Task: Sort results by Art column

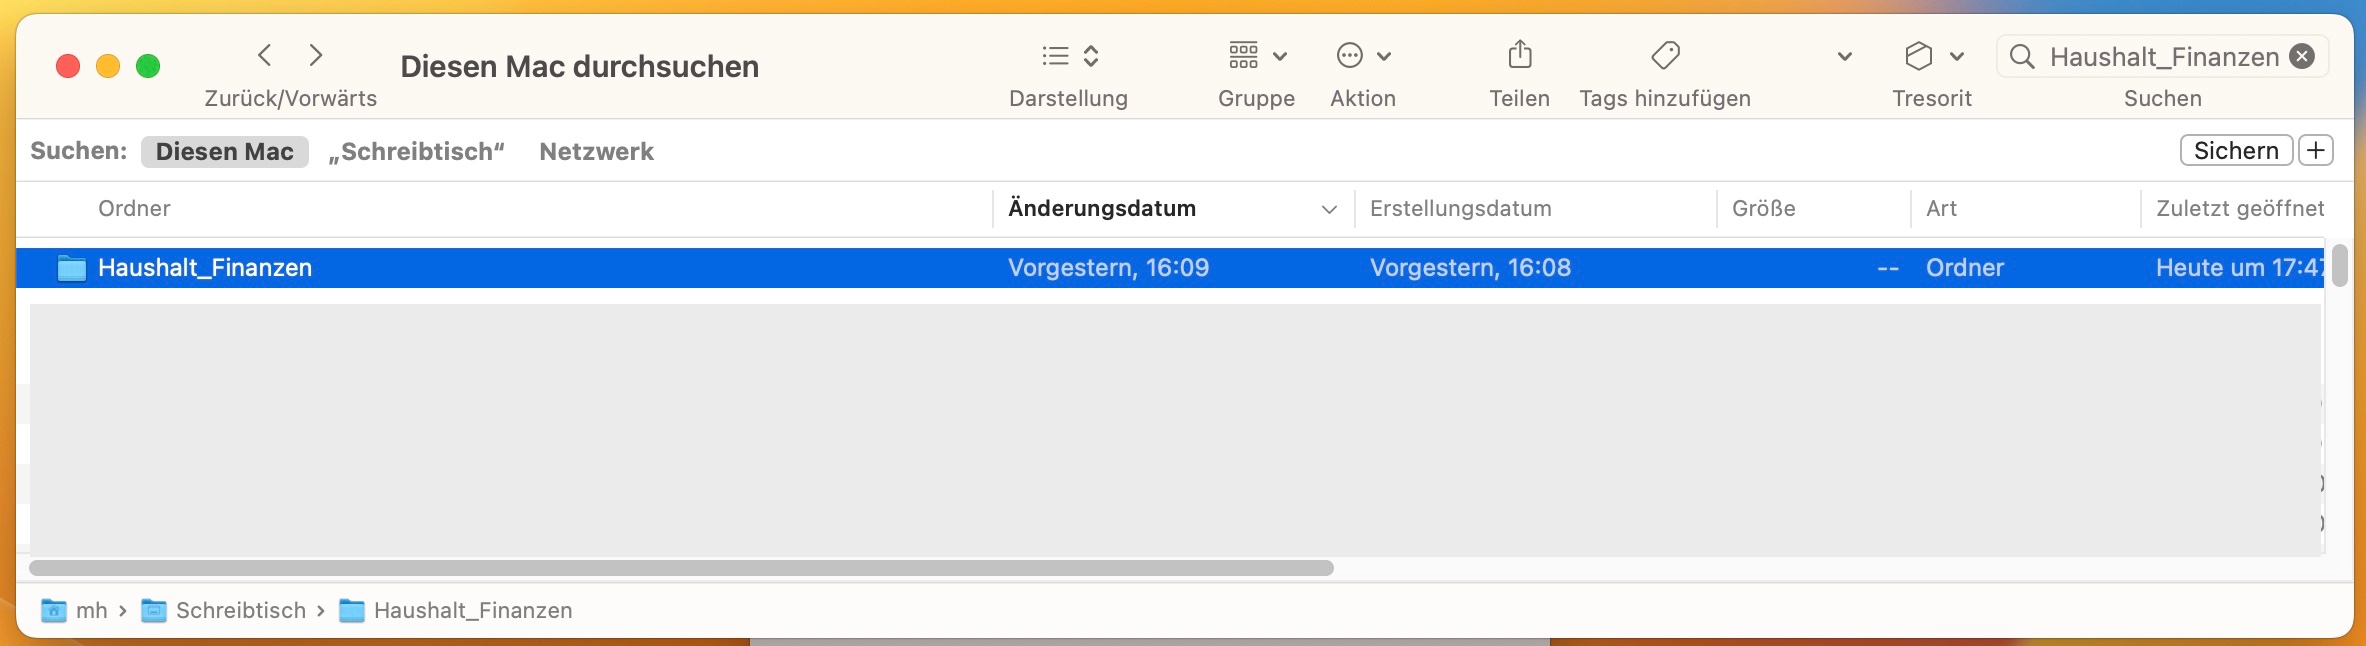Action: 1941,209
